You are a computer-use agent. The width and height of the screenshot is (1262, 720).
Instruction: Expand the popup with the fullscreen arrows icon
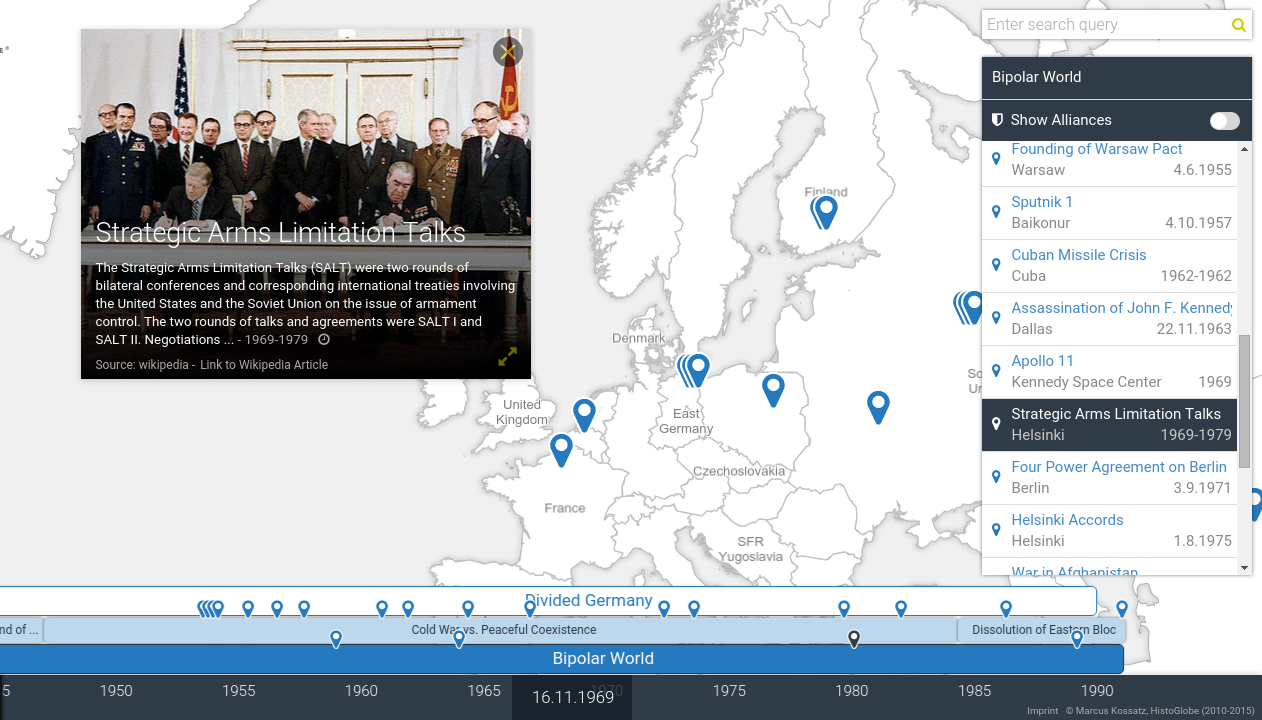(x=508, y=357)
